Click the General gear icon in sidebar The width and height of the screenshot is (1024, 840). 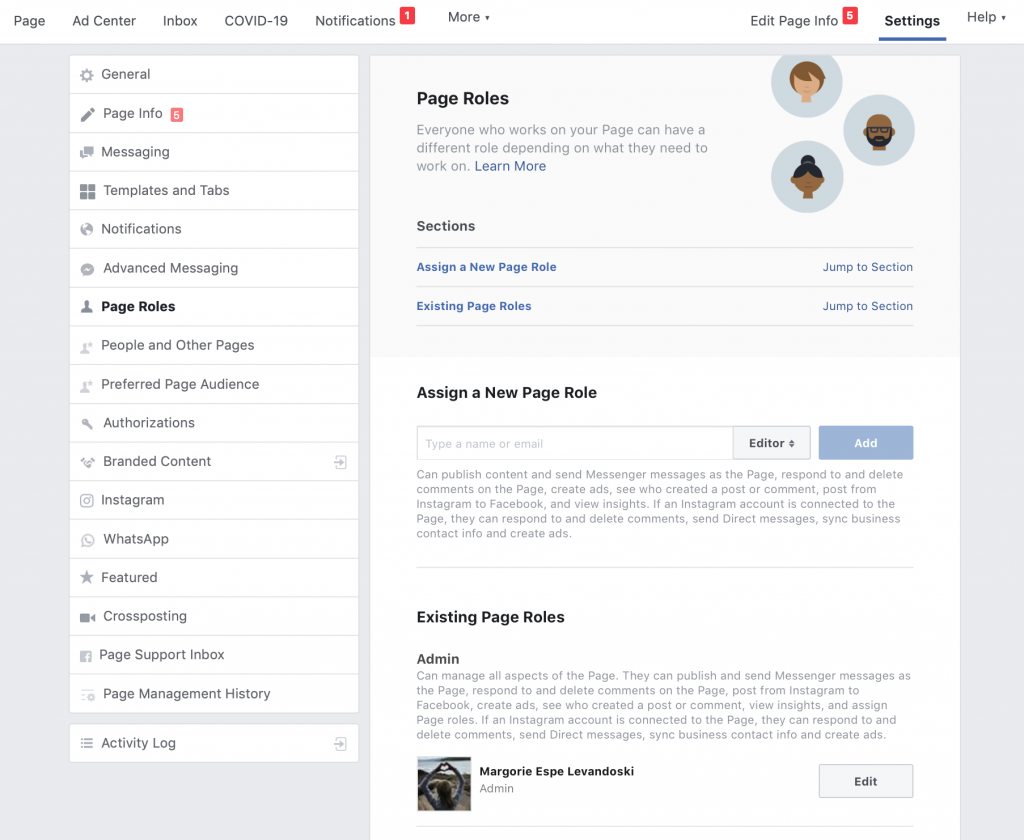point(87,75)
